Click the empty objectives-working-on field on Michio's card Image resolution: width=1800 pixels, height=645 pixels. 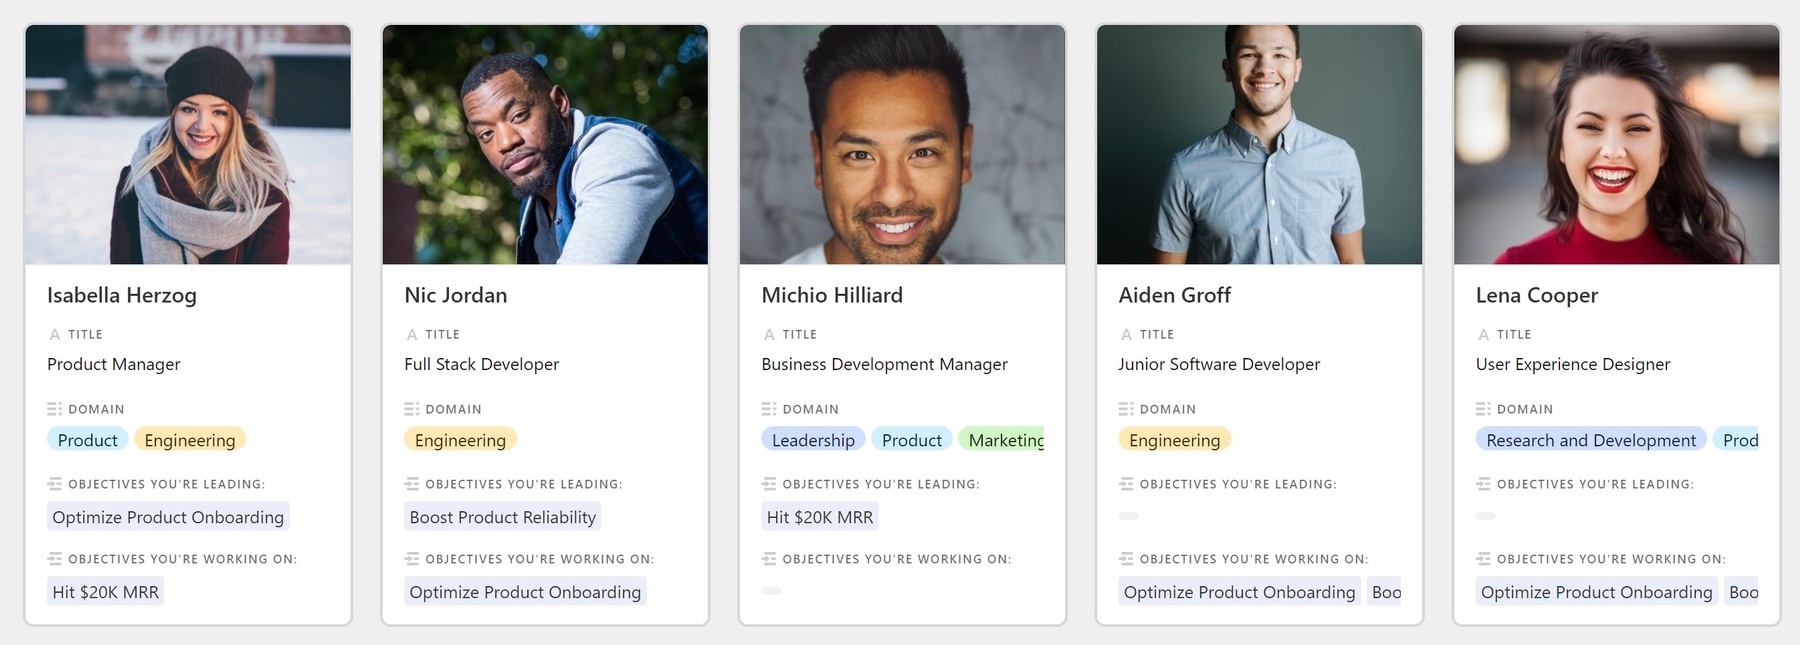pos(772,591)
